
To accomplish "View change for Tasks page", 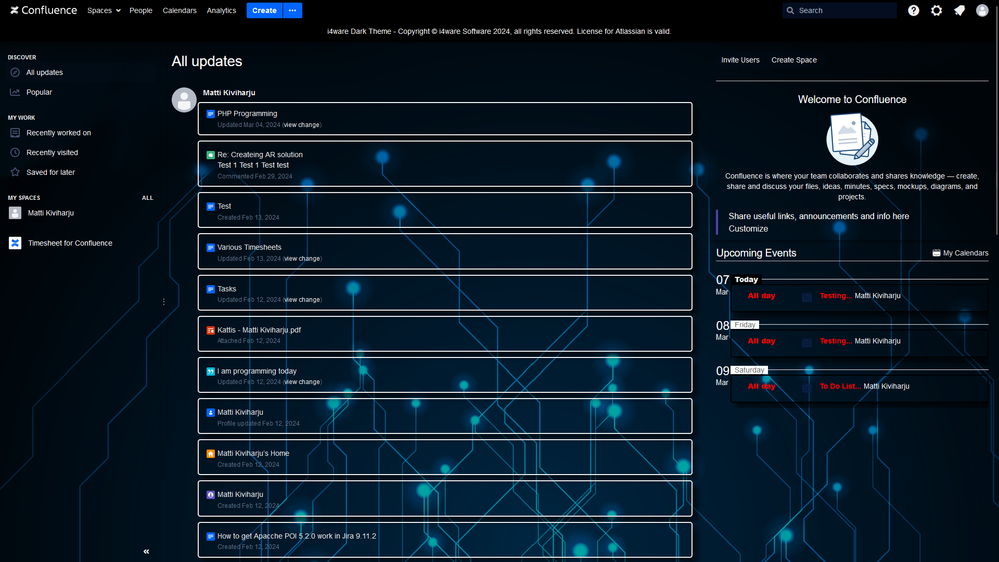I will (302, 299).
